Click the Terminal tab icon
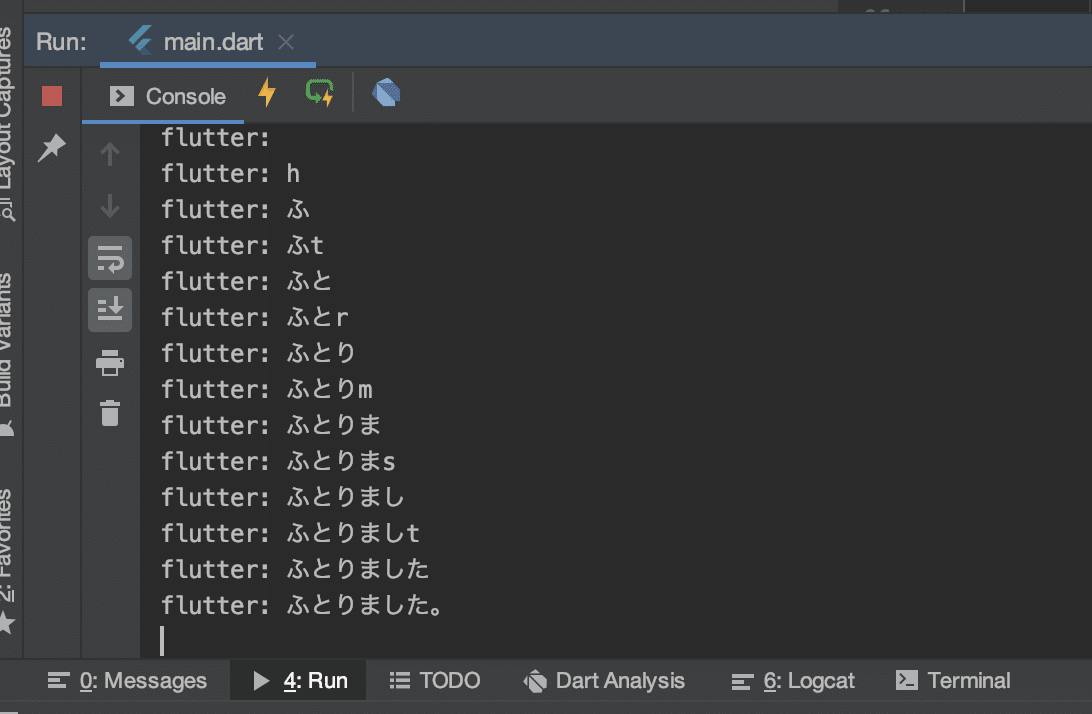The height and width of the screenshot is (714, 1092). tap(906, 680)
